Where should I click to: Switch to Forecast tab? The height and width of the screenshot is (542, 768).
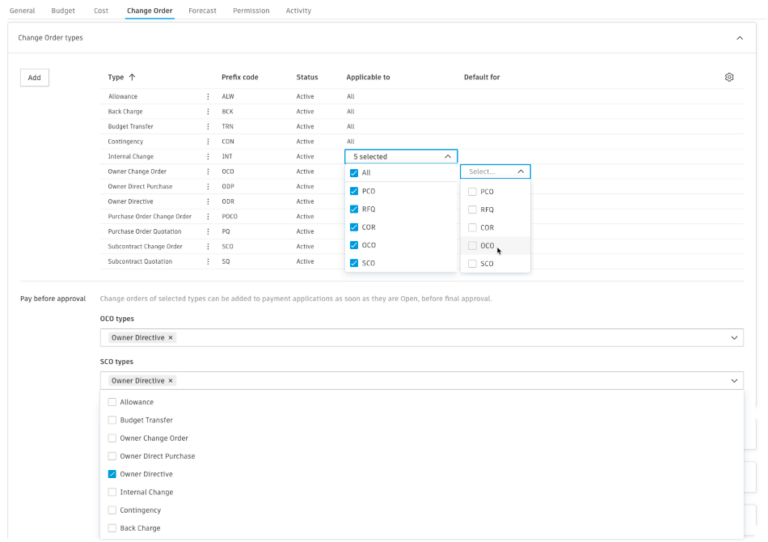tap(202, 11)
